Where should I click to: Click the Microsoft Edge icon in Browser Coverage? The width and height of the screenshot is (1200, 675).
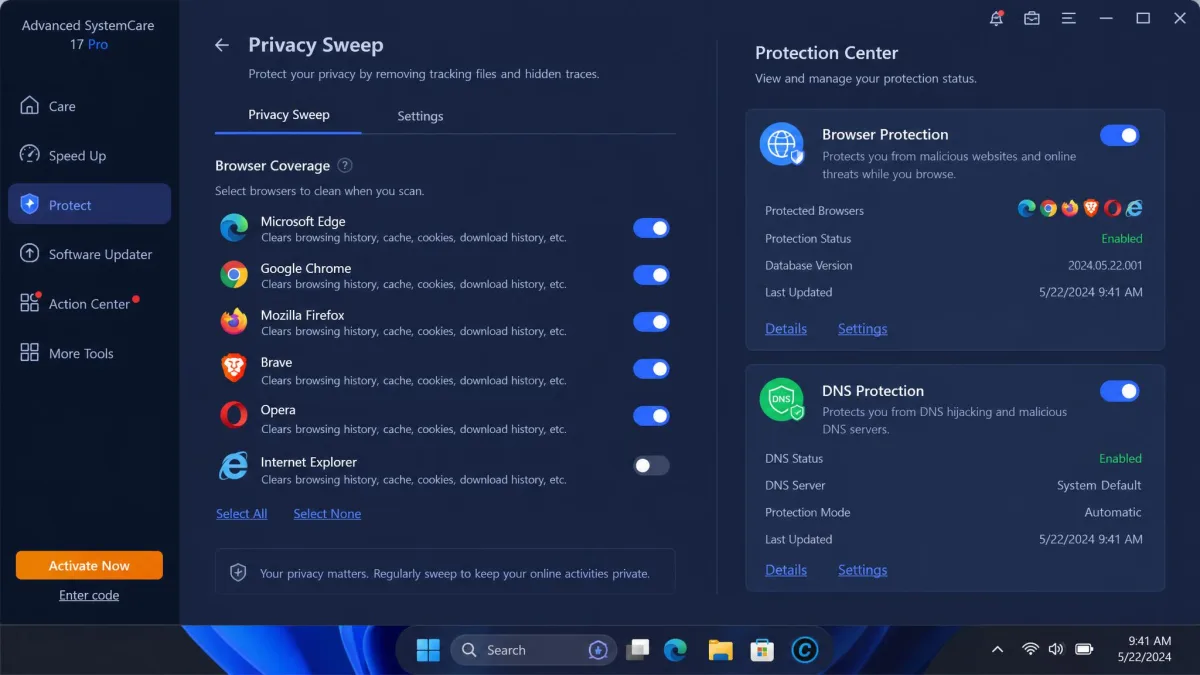tap(234, 228)
